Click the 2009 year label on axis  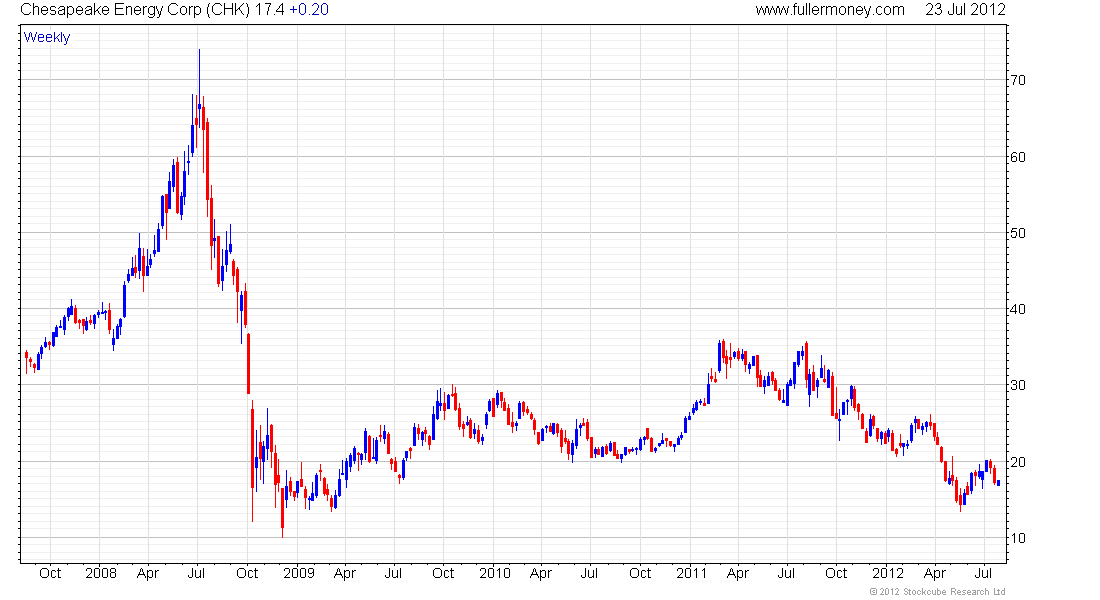pyautogui.click(x=299, y=573)
